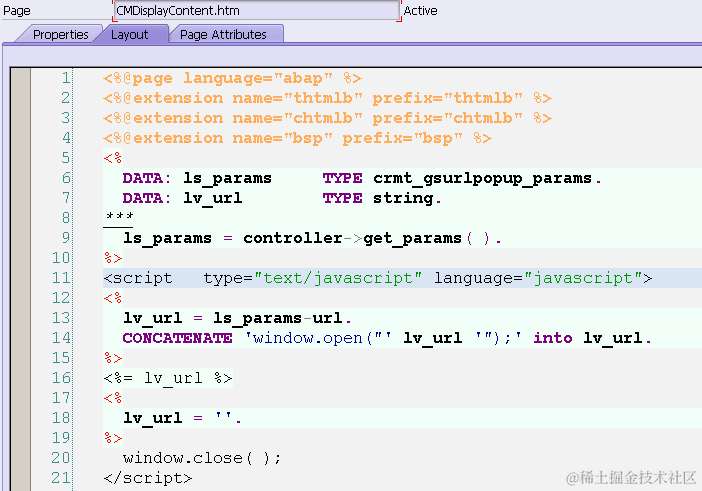
Task: Select the bsp extension line
Action: pos(297,138)
